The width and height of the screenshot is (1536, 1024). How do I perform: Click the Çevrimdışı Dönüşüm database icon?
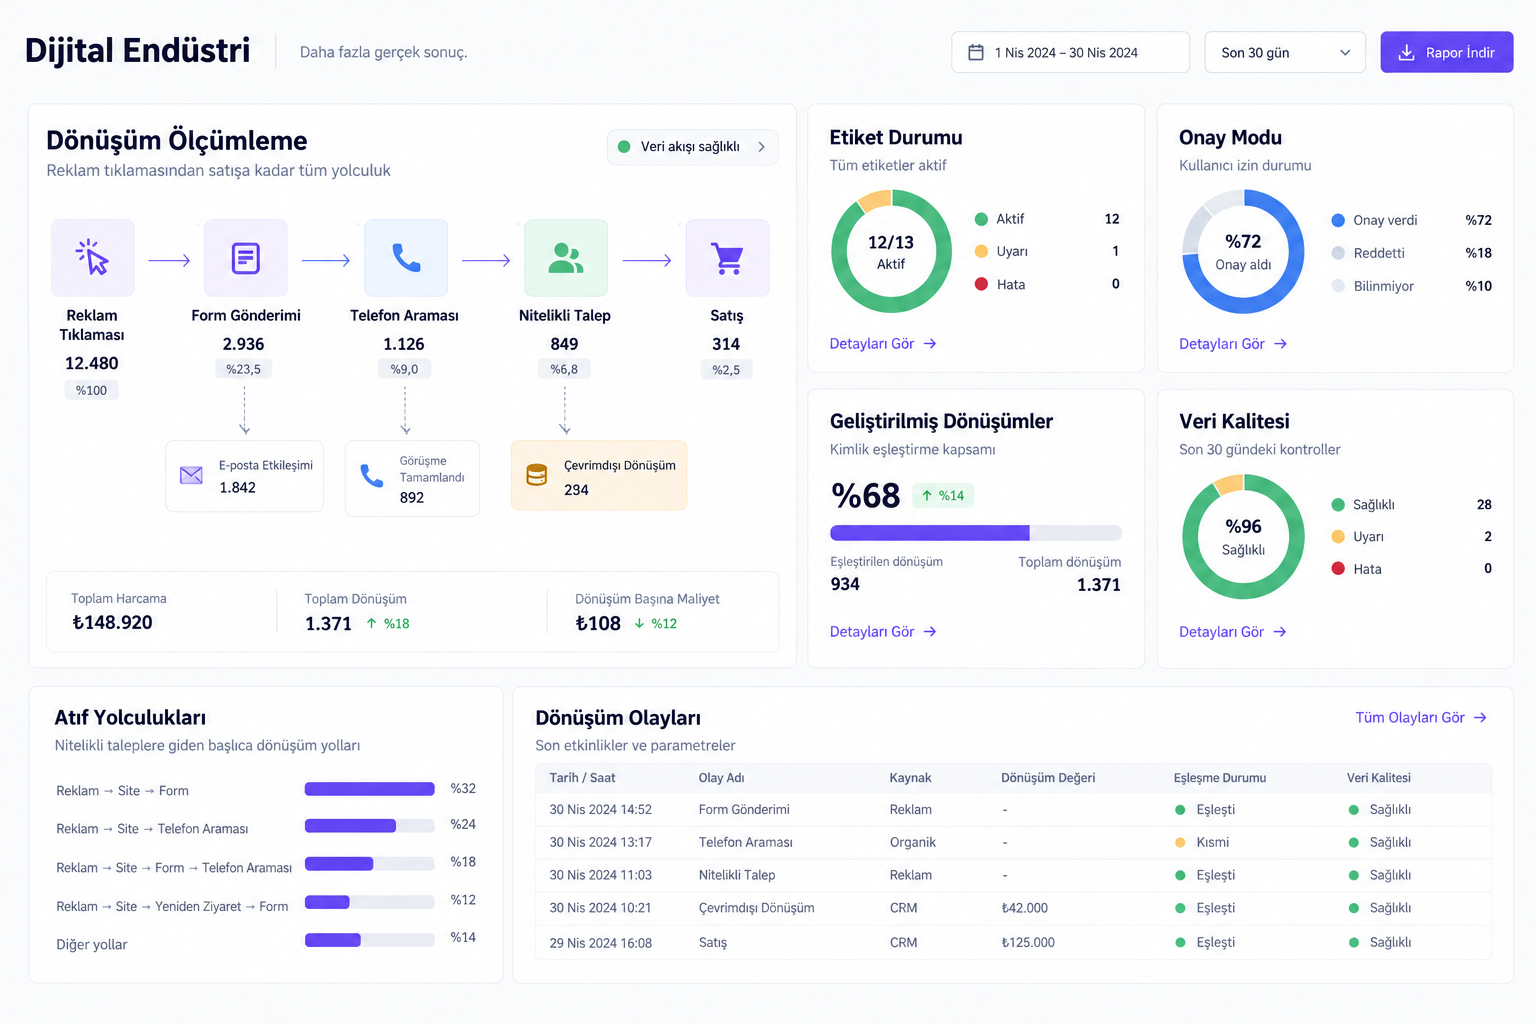point(537,475)
